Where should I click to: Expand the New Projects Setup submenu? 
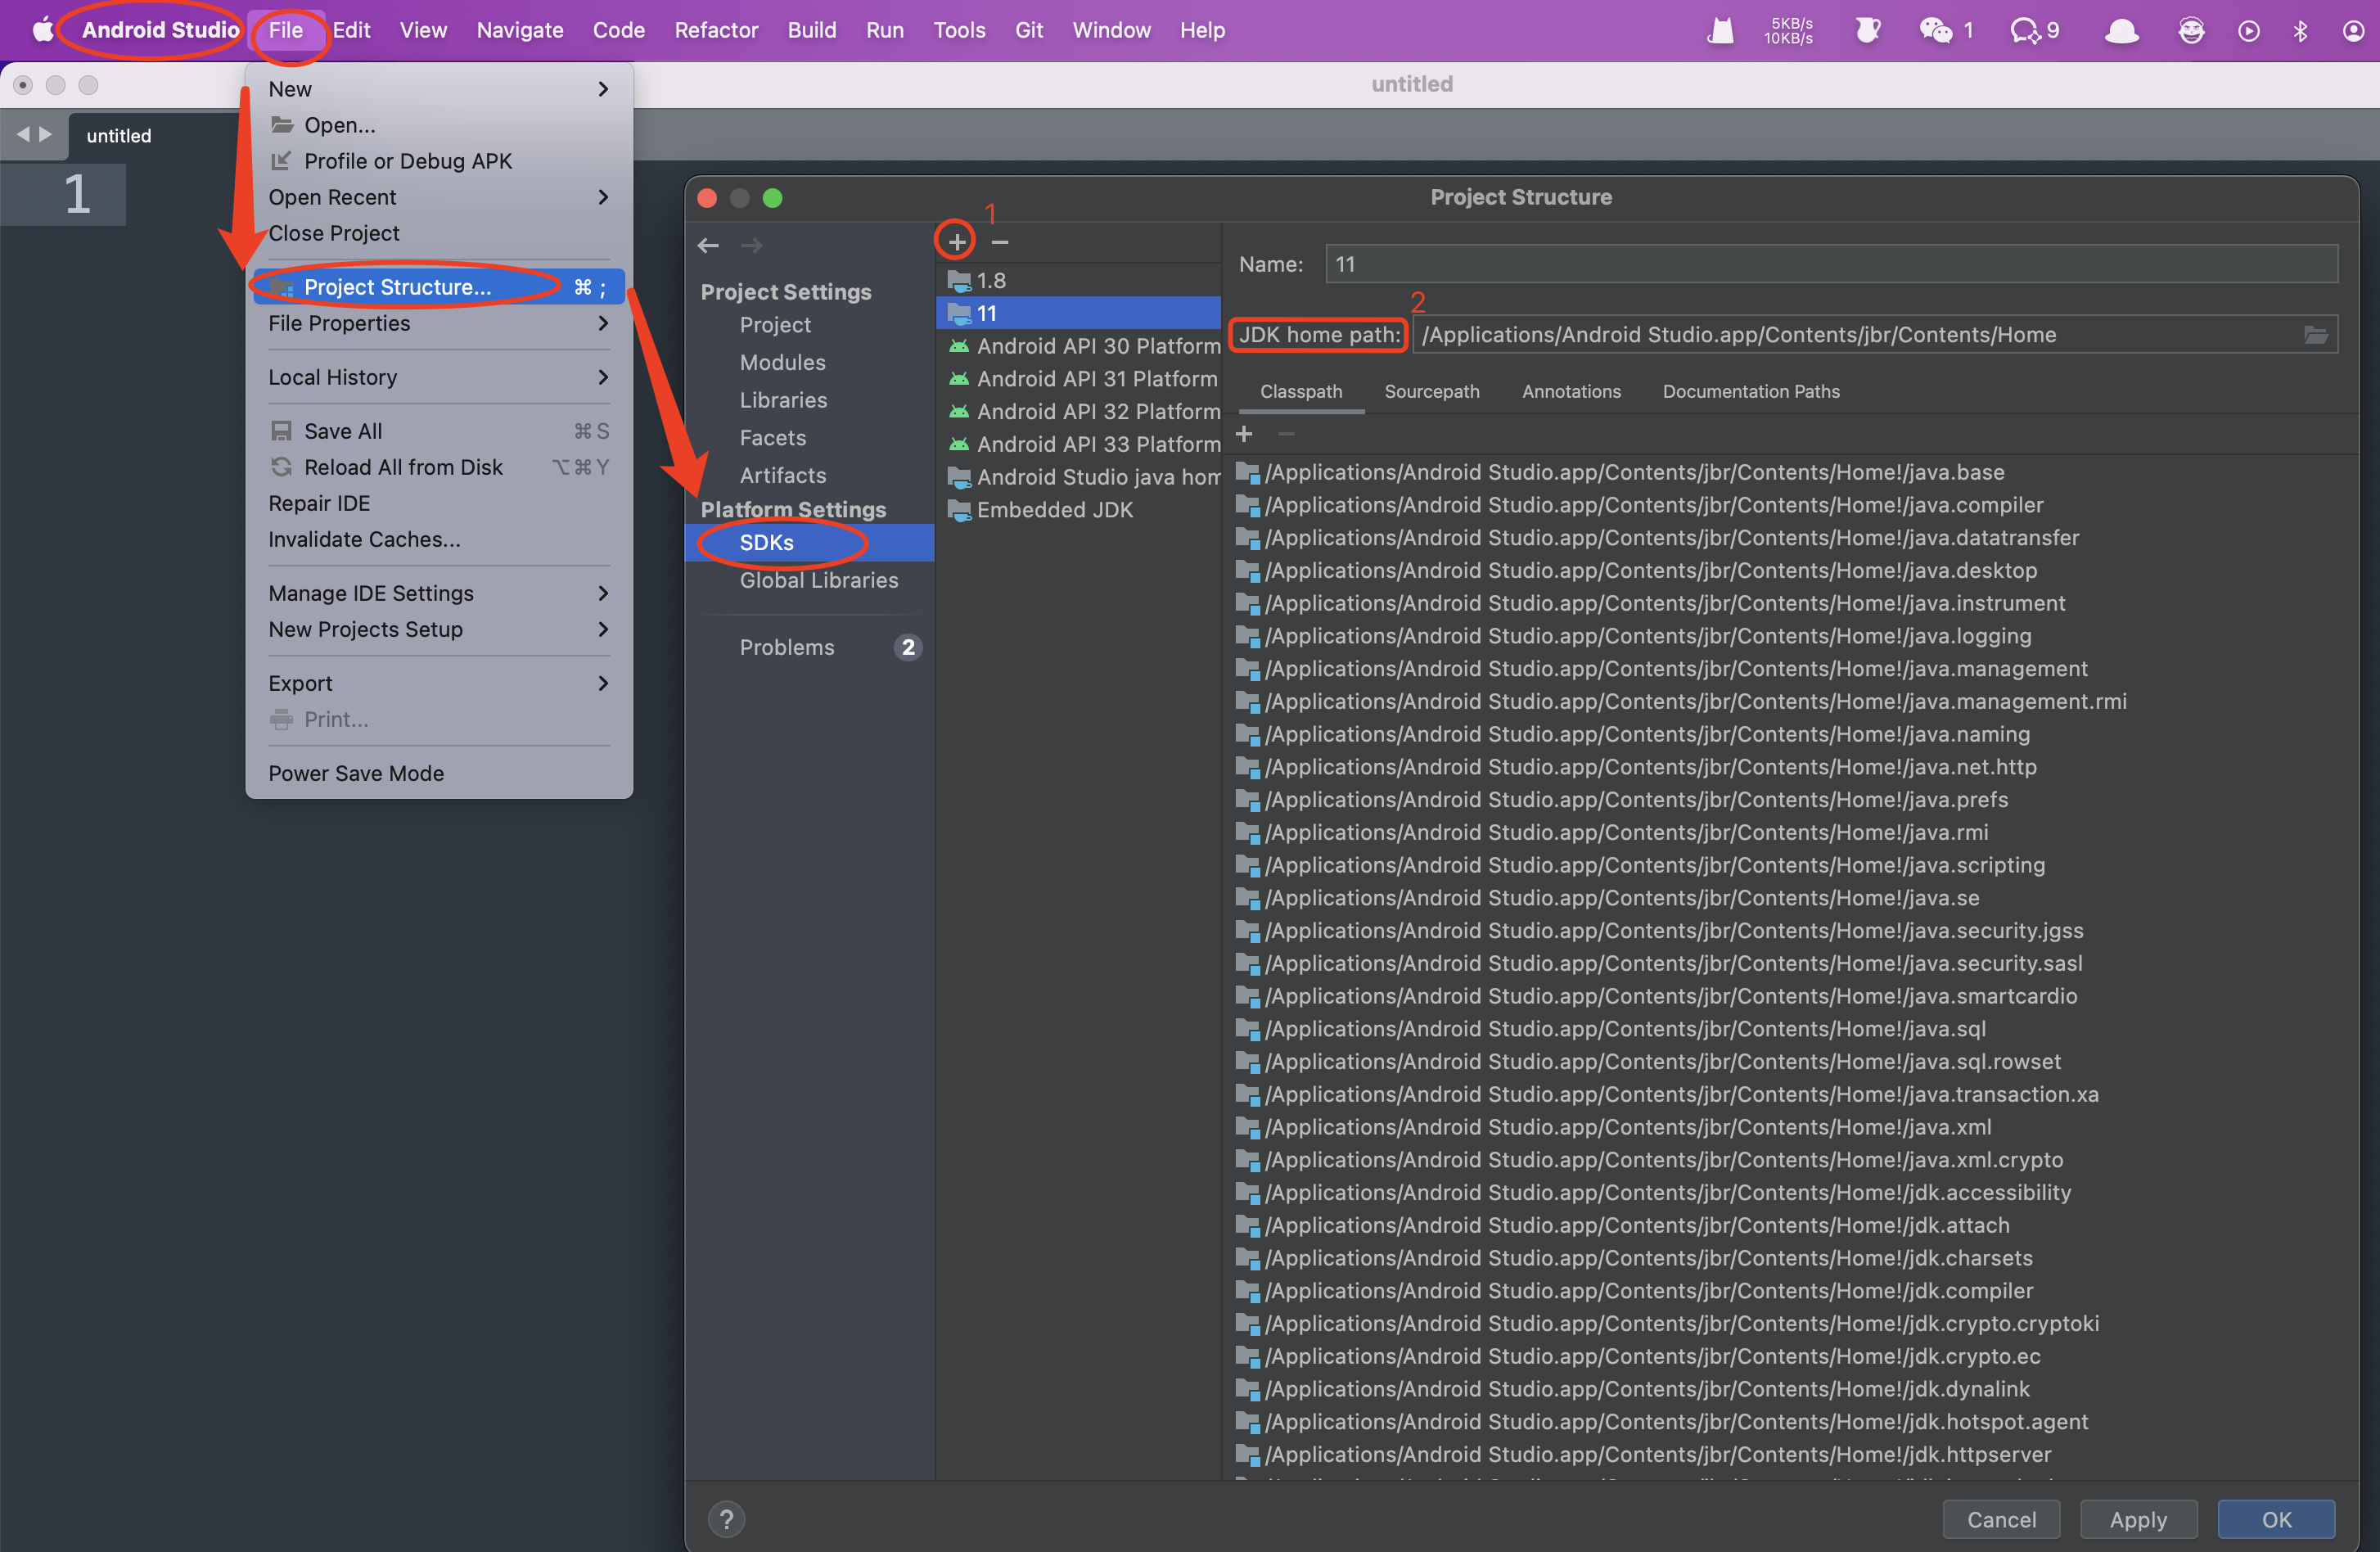[438, 629]
